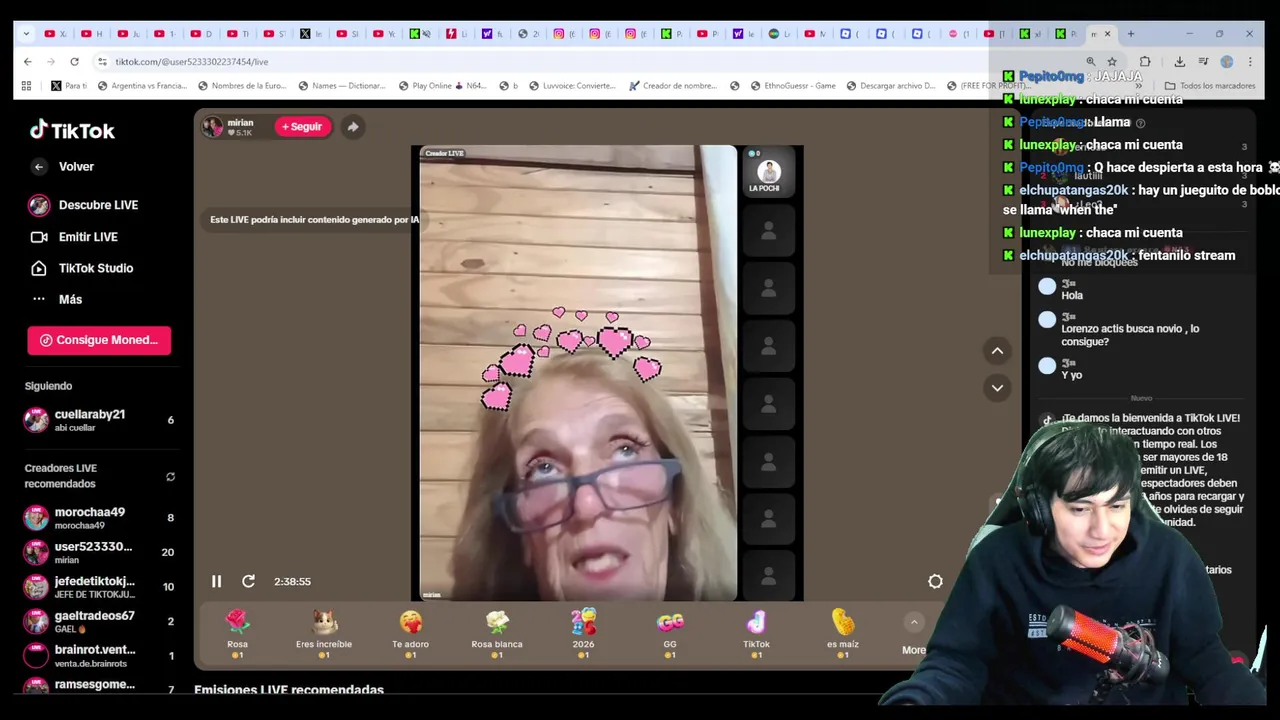This screenshot has width=1280, height=720.
Task: Click the Emisiones LIVE recomendadas heading
Action: tap(289, 690)
